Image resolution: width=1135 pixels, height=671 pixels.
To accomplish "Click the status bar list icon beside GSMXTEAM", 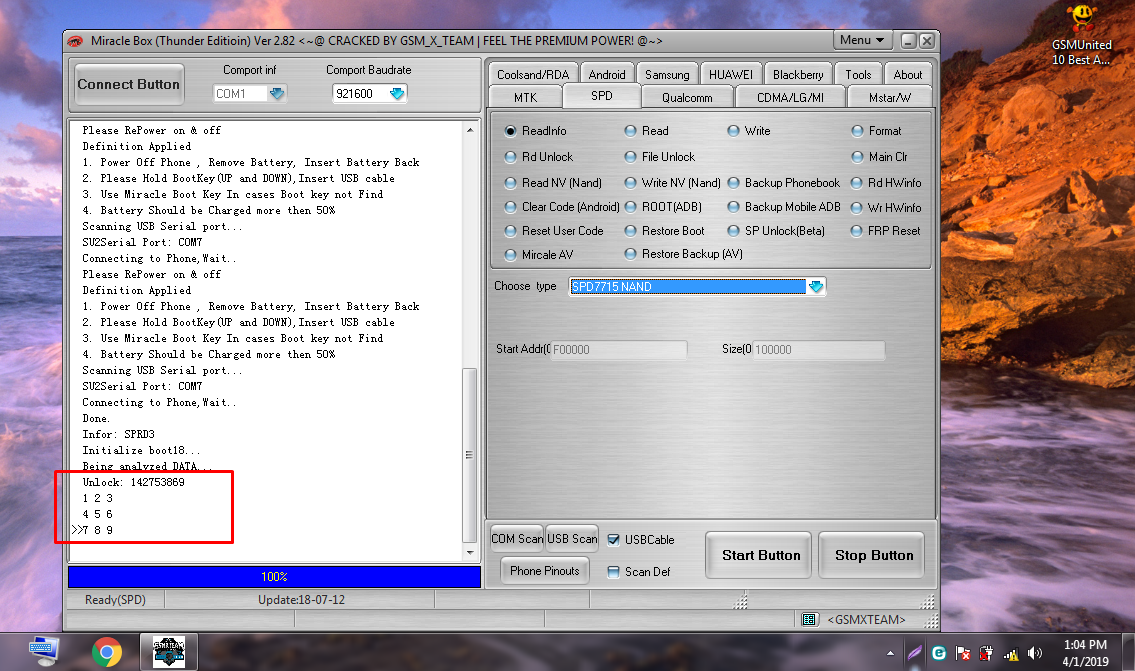I will click(x=809, y=620).
